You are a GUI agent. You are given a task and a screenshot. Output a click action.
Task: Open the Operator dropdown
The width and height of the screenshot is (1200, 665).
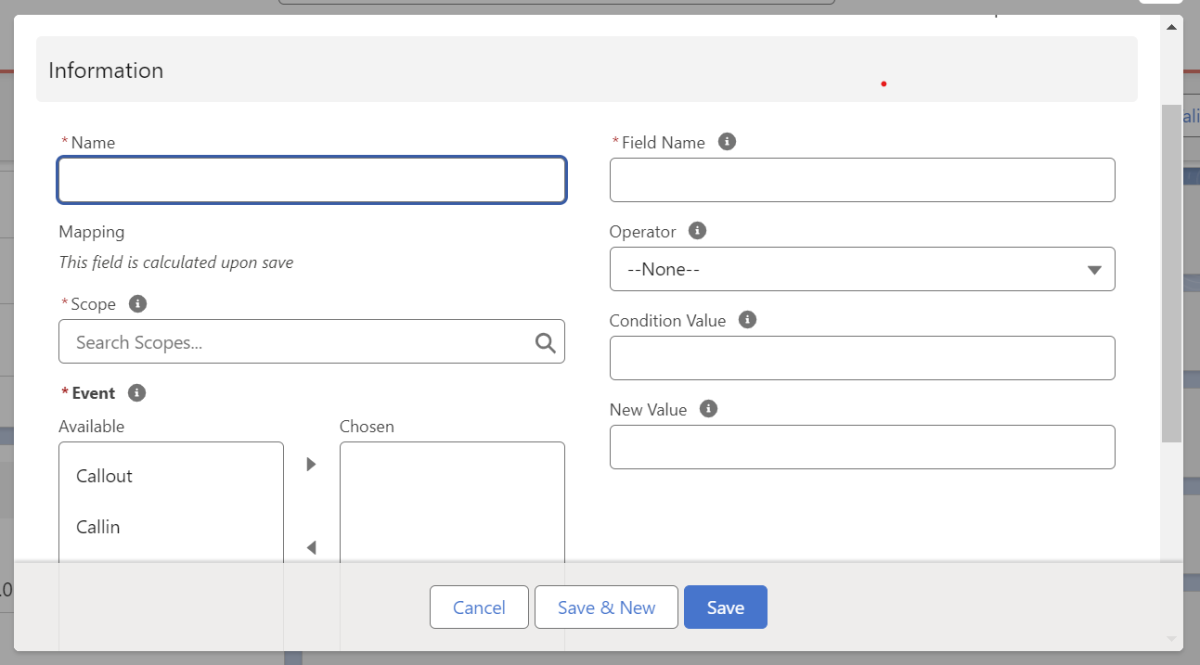(862, 269)
